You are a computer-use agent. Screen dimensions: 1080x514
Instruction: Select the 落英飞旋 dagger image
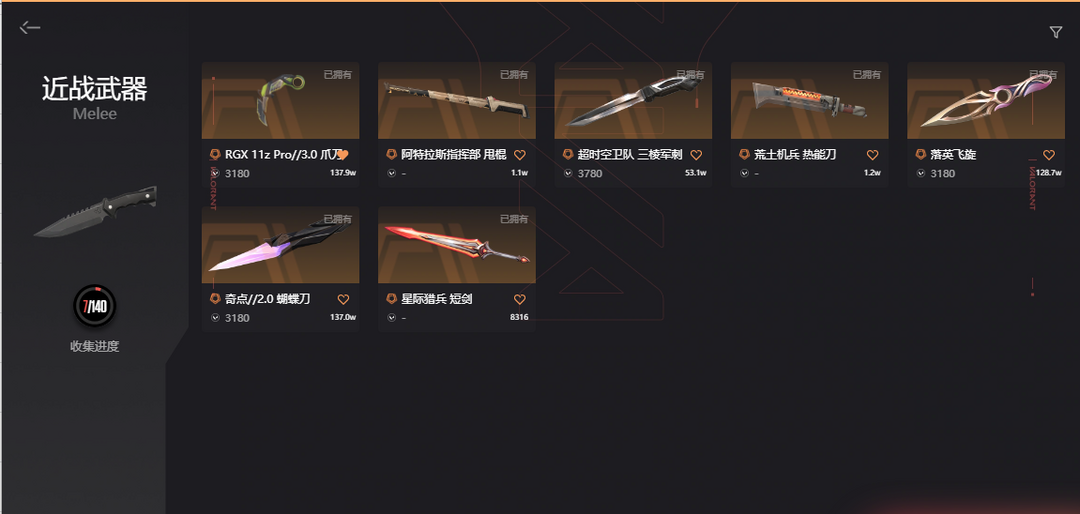tap(986, 101)
